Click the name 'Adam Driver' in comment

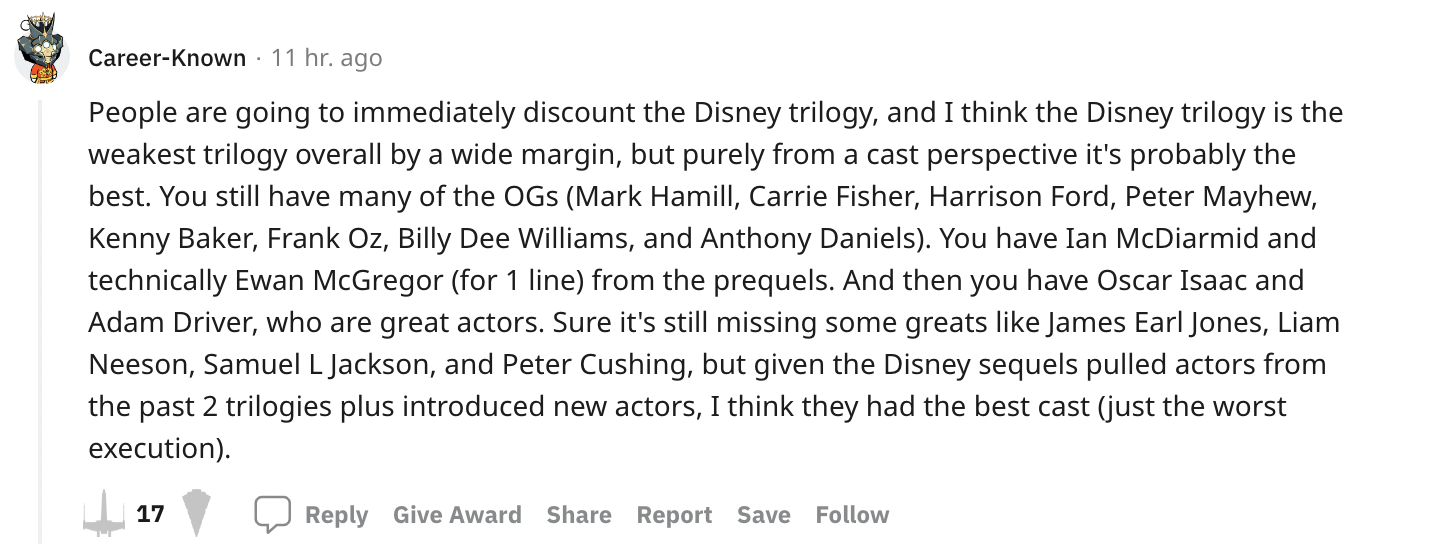point(146,323)
